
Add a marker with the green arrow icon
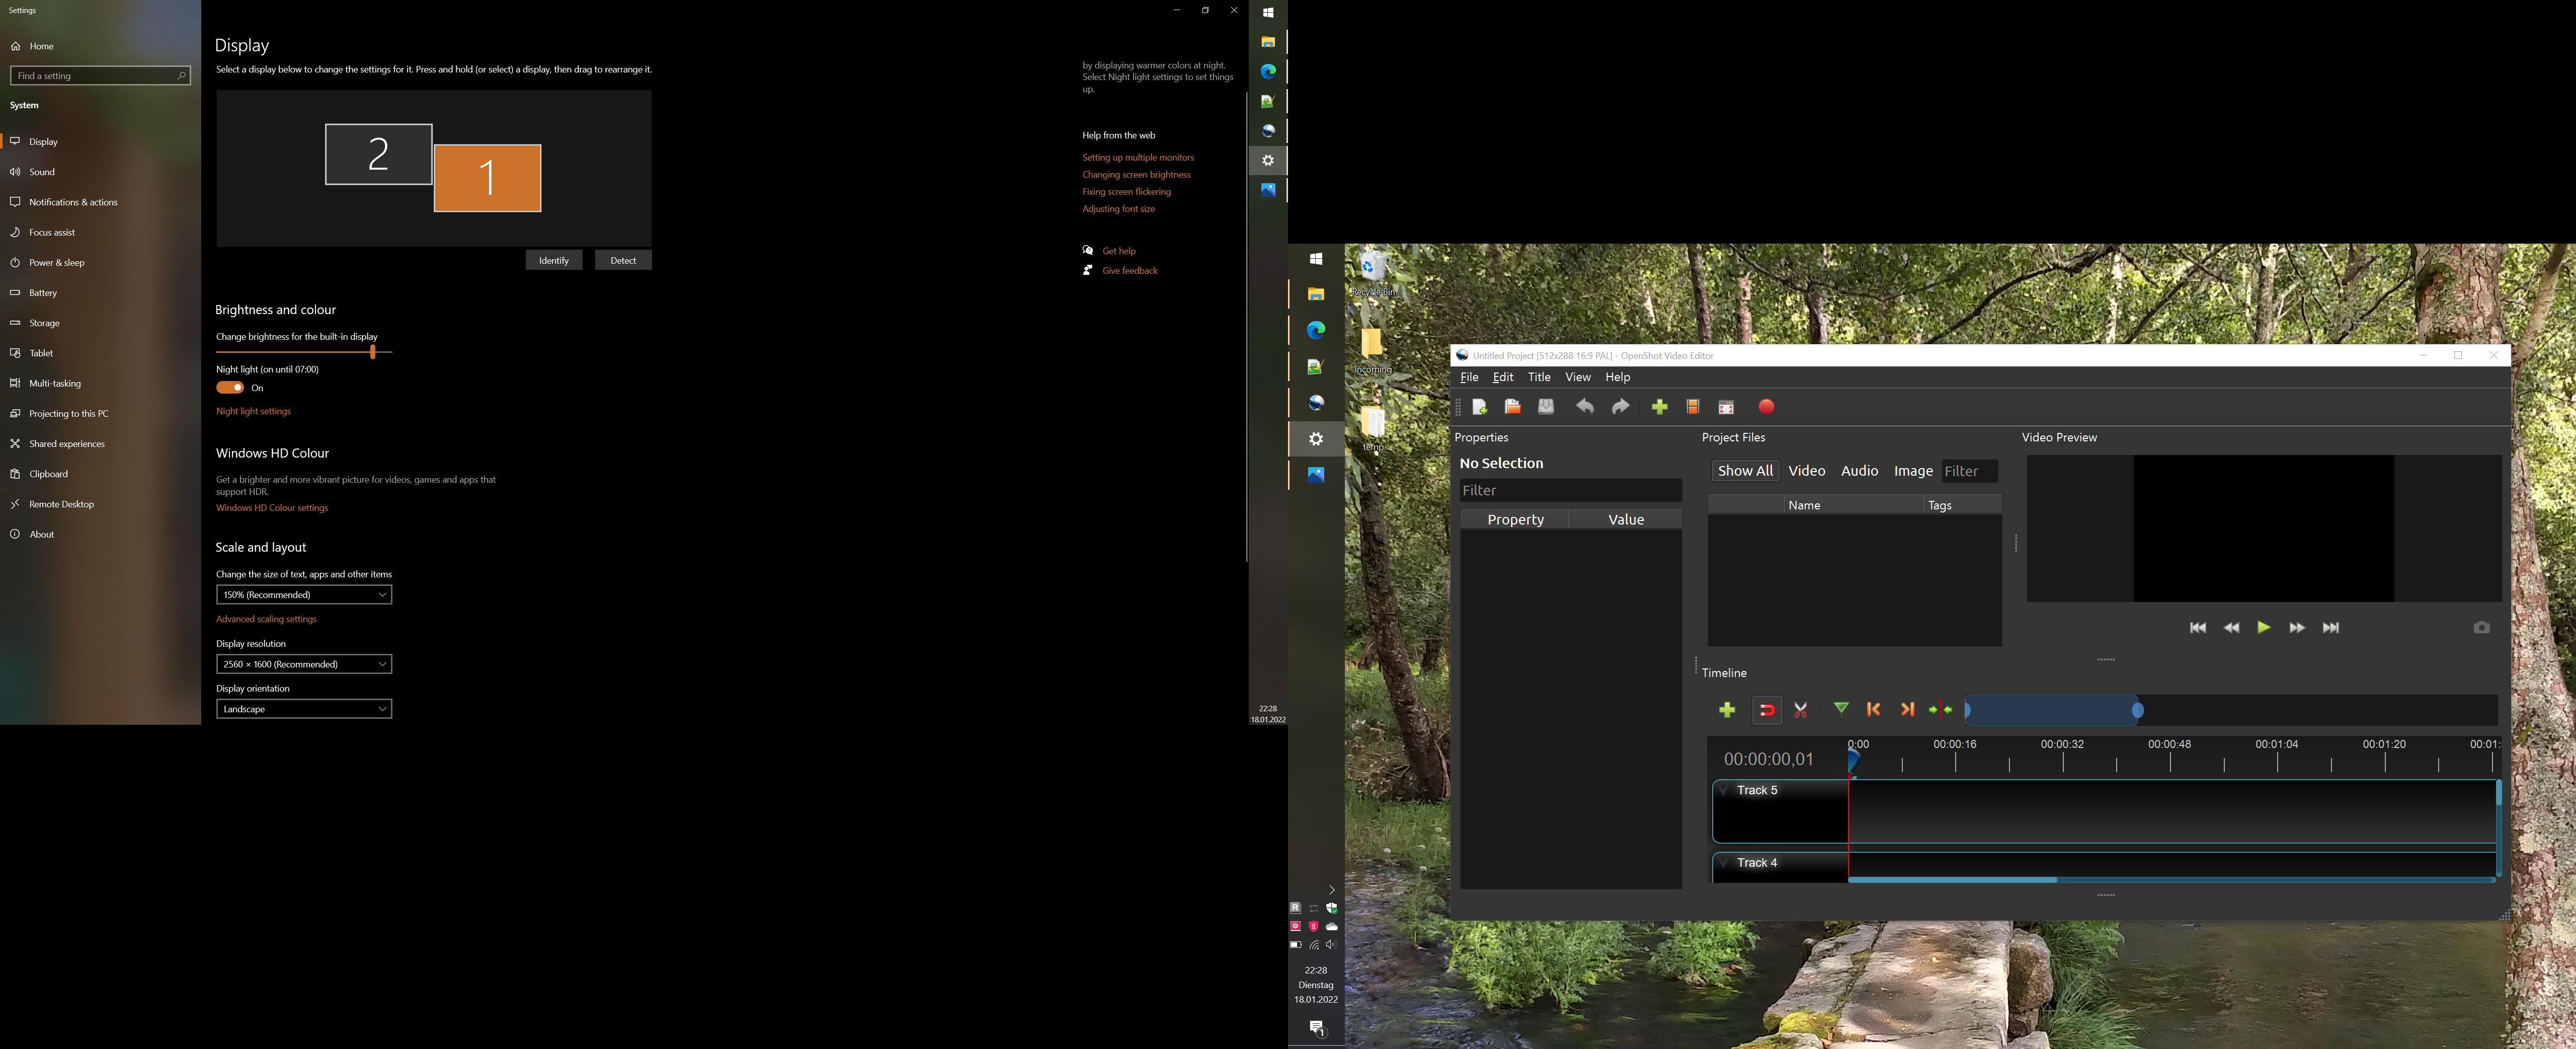coord(1841,710)
